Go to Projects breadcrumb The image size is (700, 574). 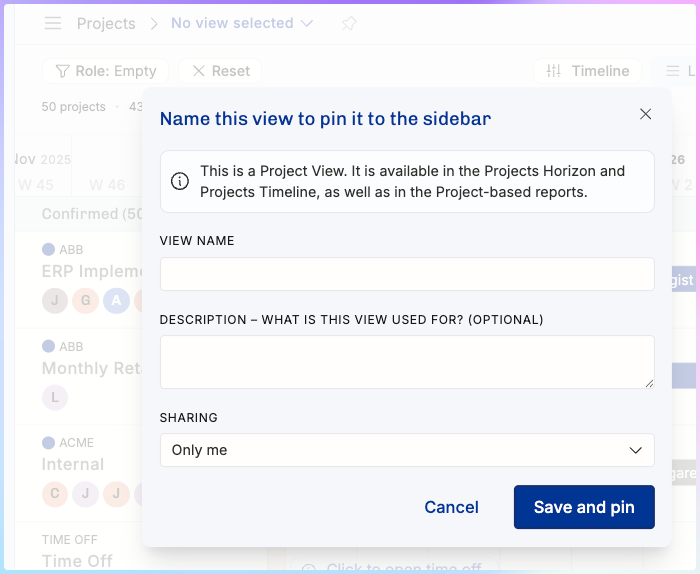(x=106, y=23)
